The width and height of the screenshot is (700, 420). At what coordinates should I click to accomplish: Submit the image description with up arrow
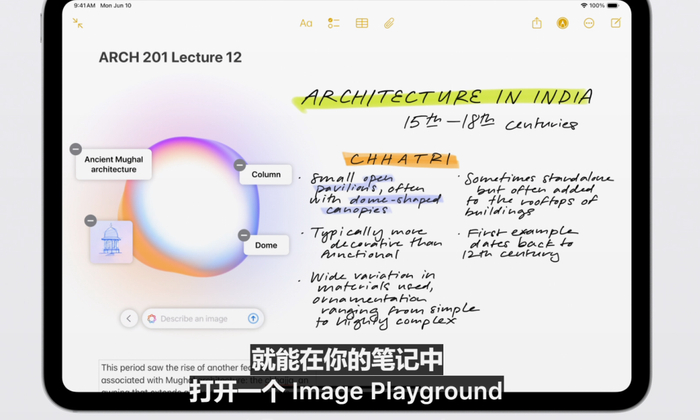coord(253,318)
